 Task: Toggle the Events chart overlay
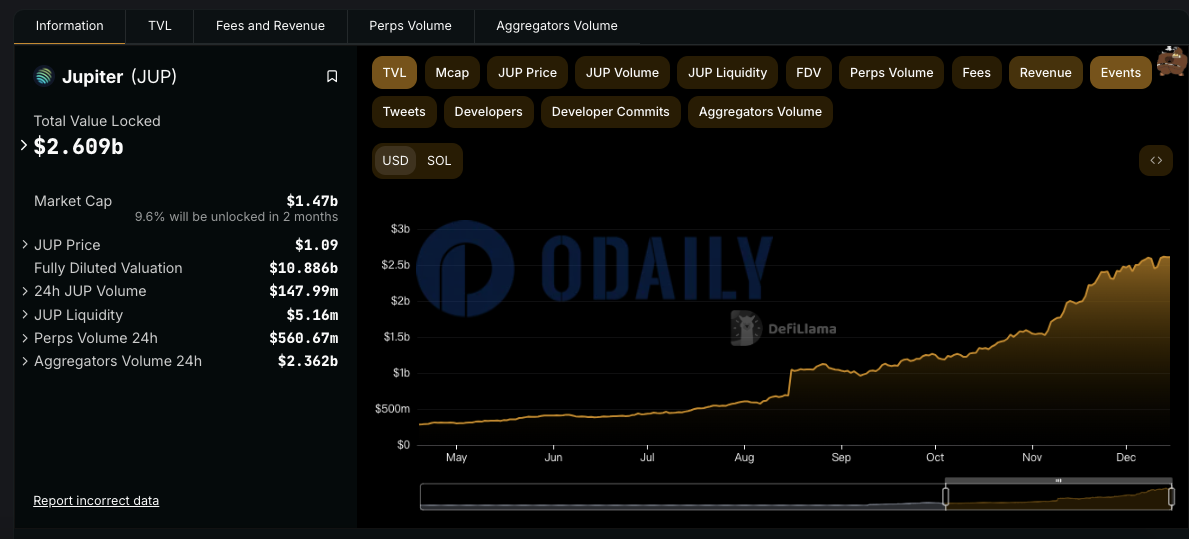pos(1121,73)
